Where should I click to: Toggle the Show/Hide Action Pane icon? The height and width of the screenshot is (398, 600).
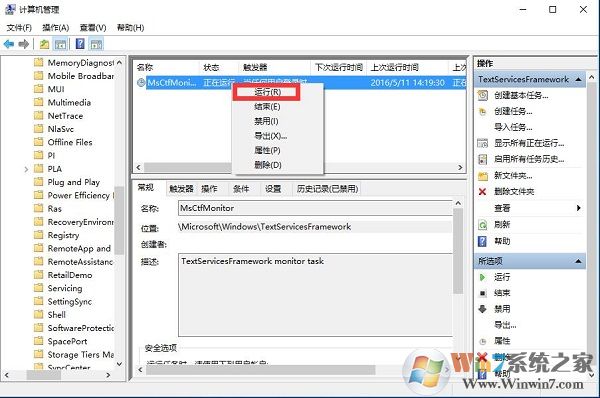(96, 44)
